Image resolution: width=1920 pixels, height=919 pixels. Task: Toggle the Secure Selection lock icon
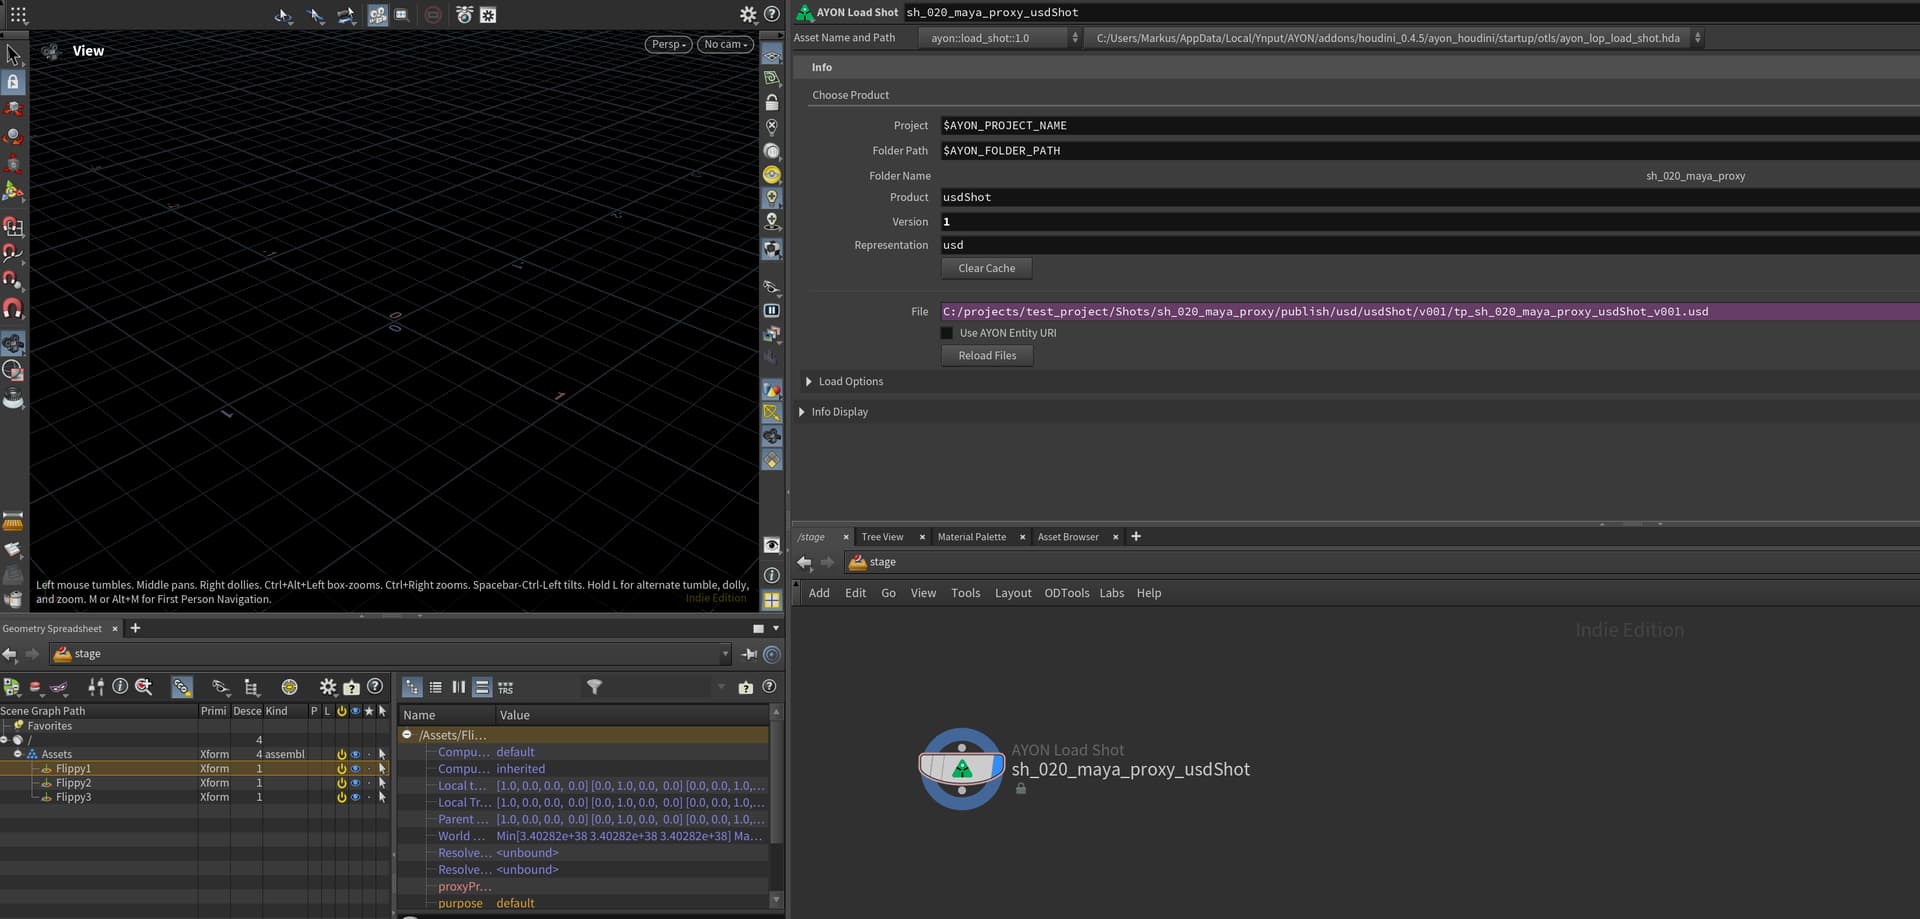pyautogui.click(x=13, y=82)
